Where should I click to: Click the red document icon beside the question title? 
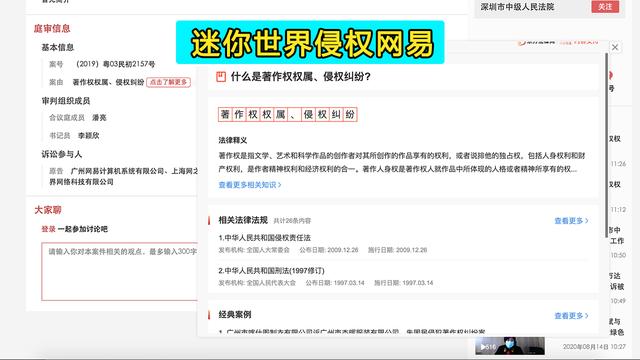pos(221,77)
